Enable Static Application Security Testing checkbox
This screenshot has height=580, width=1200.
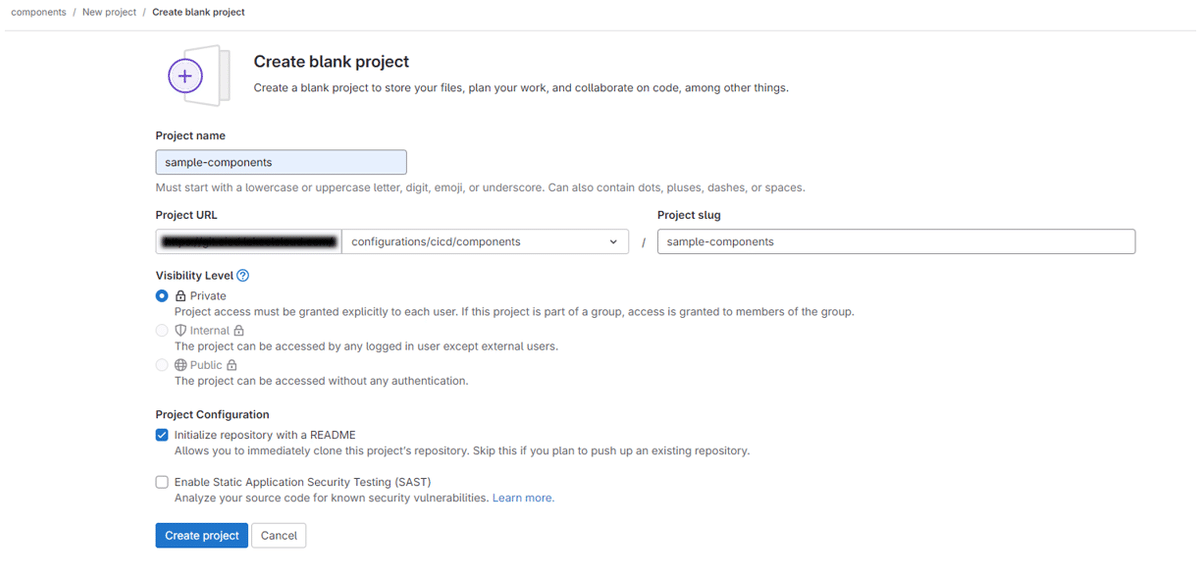(x=162, y=482)
